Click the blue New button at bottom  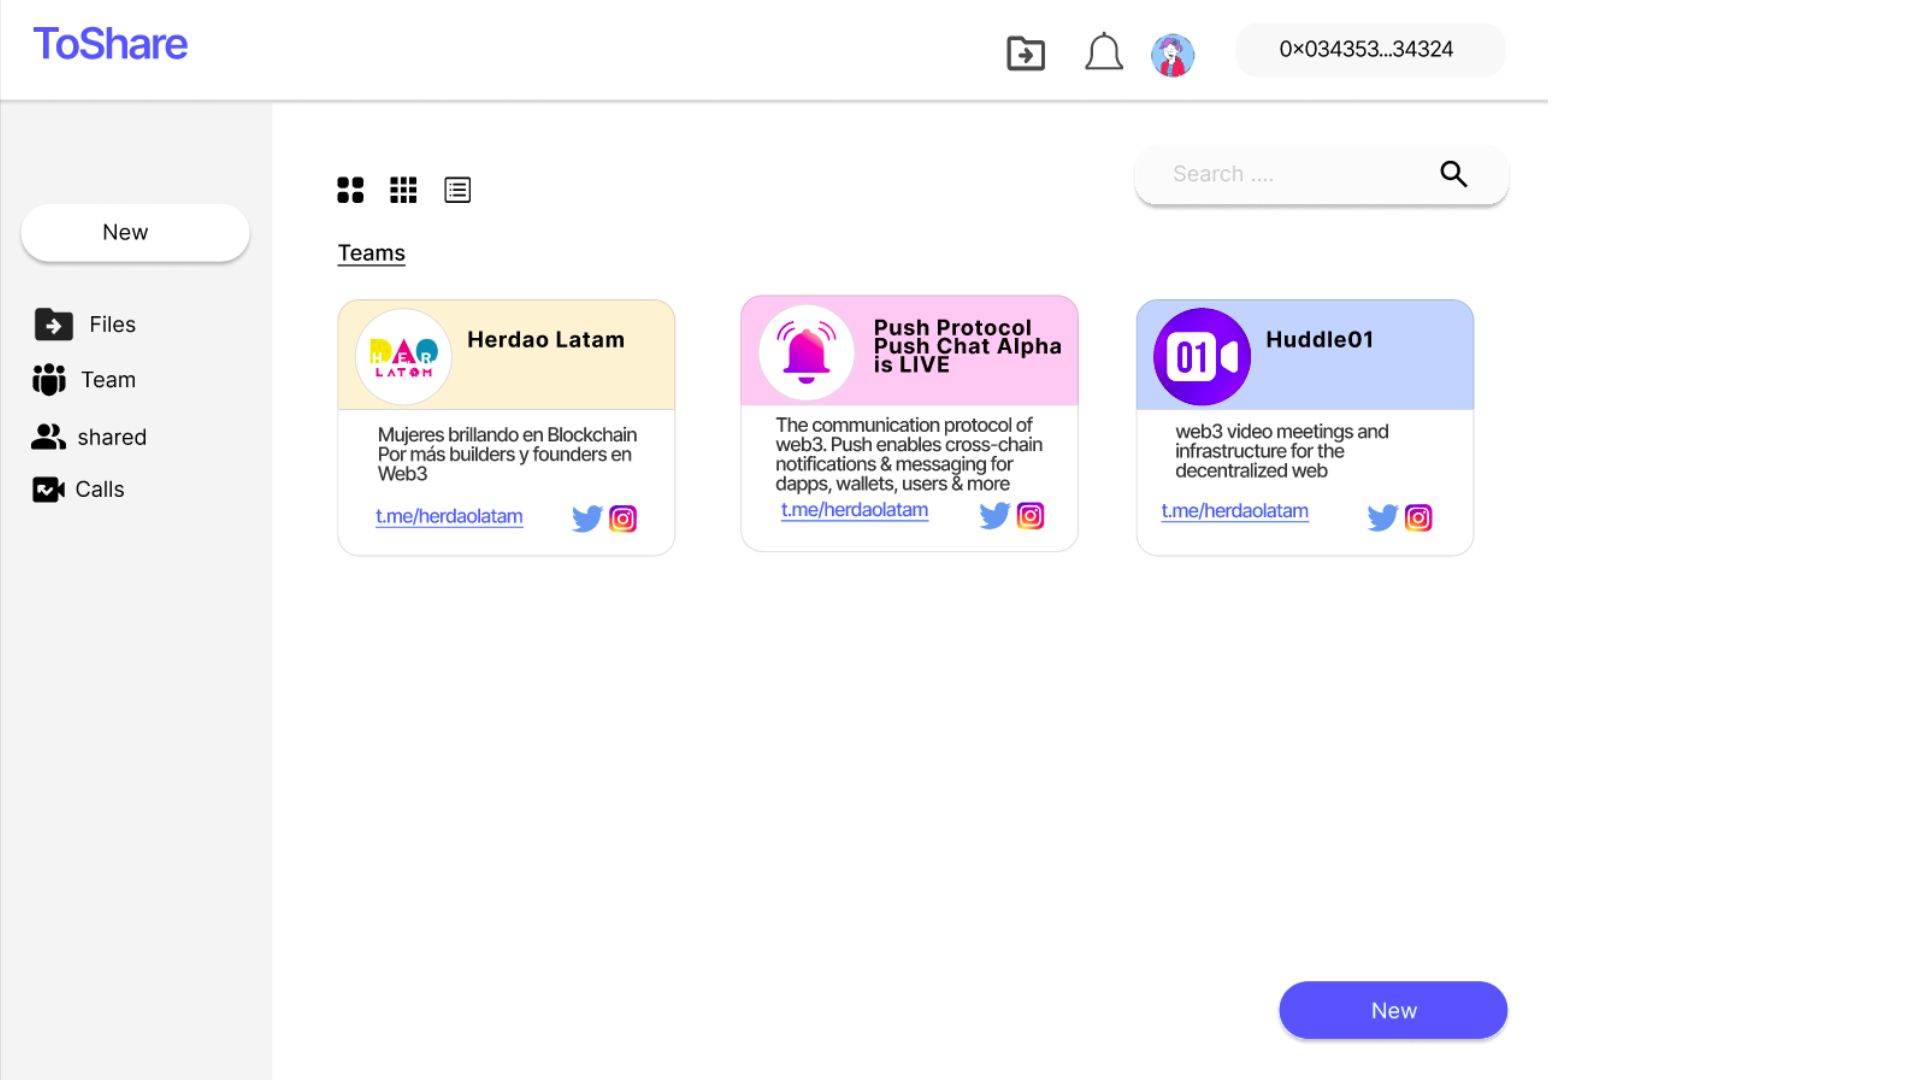point(1393,1010)
